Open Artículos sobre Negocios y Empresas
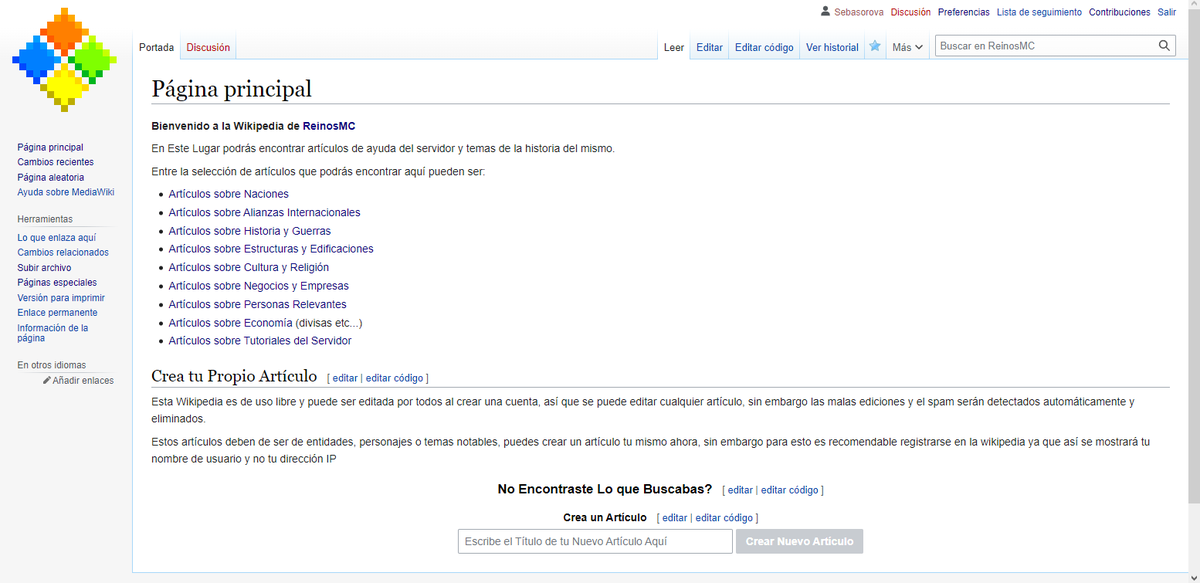1200x583 pixels. click(x=258, y=286)
